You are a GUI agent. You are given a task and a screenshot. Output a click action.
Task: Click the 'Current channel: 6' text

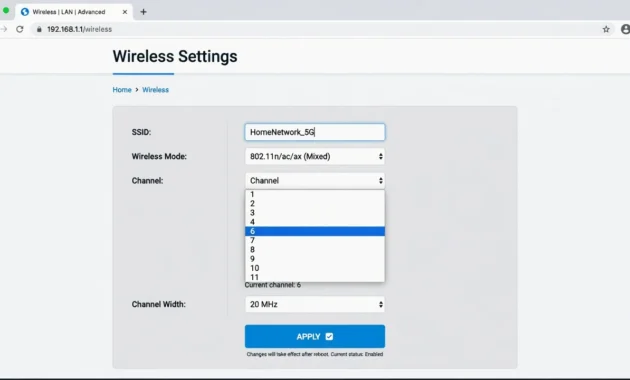tap(273, 285)
